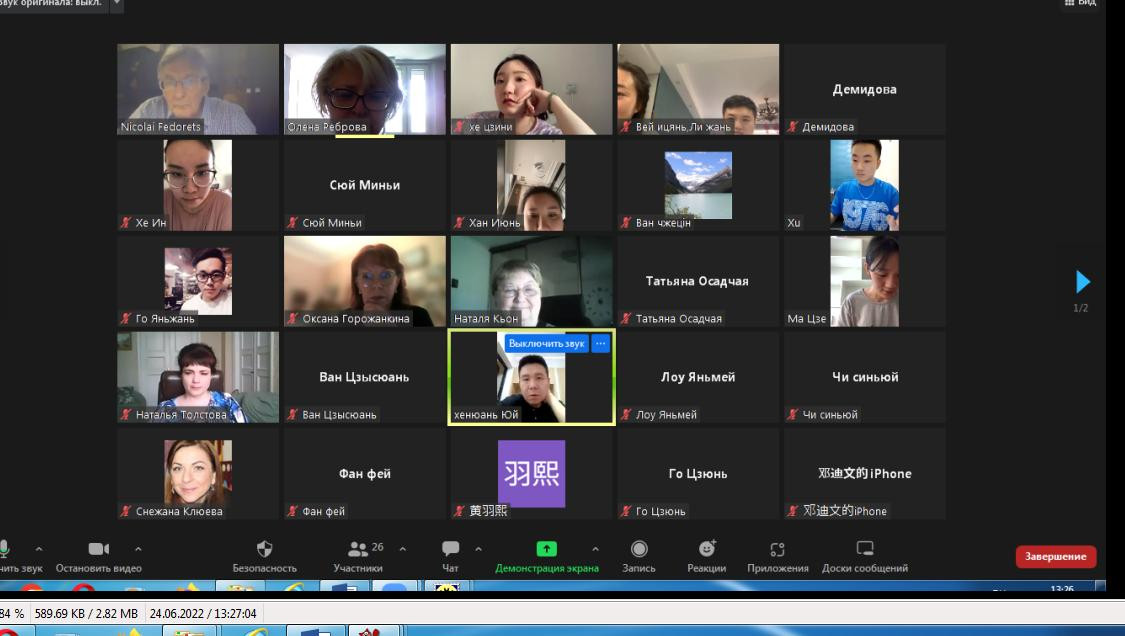1125x636 pixels.
Task: Select Олена Реброва video tile
Action: pyautogui.click(x=364, y=89)
